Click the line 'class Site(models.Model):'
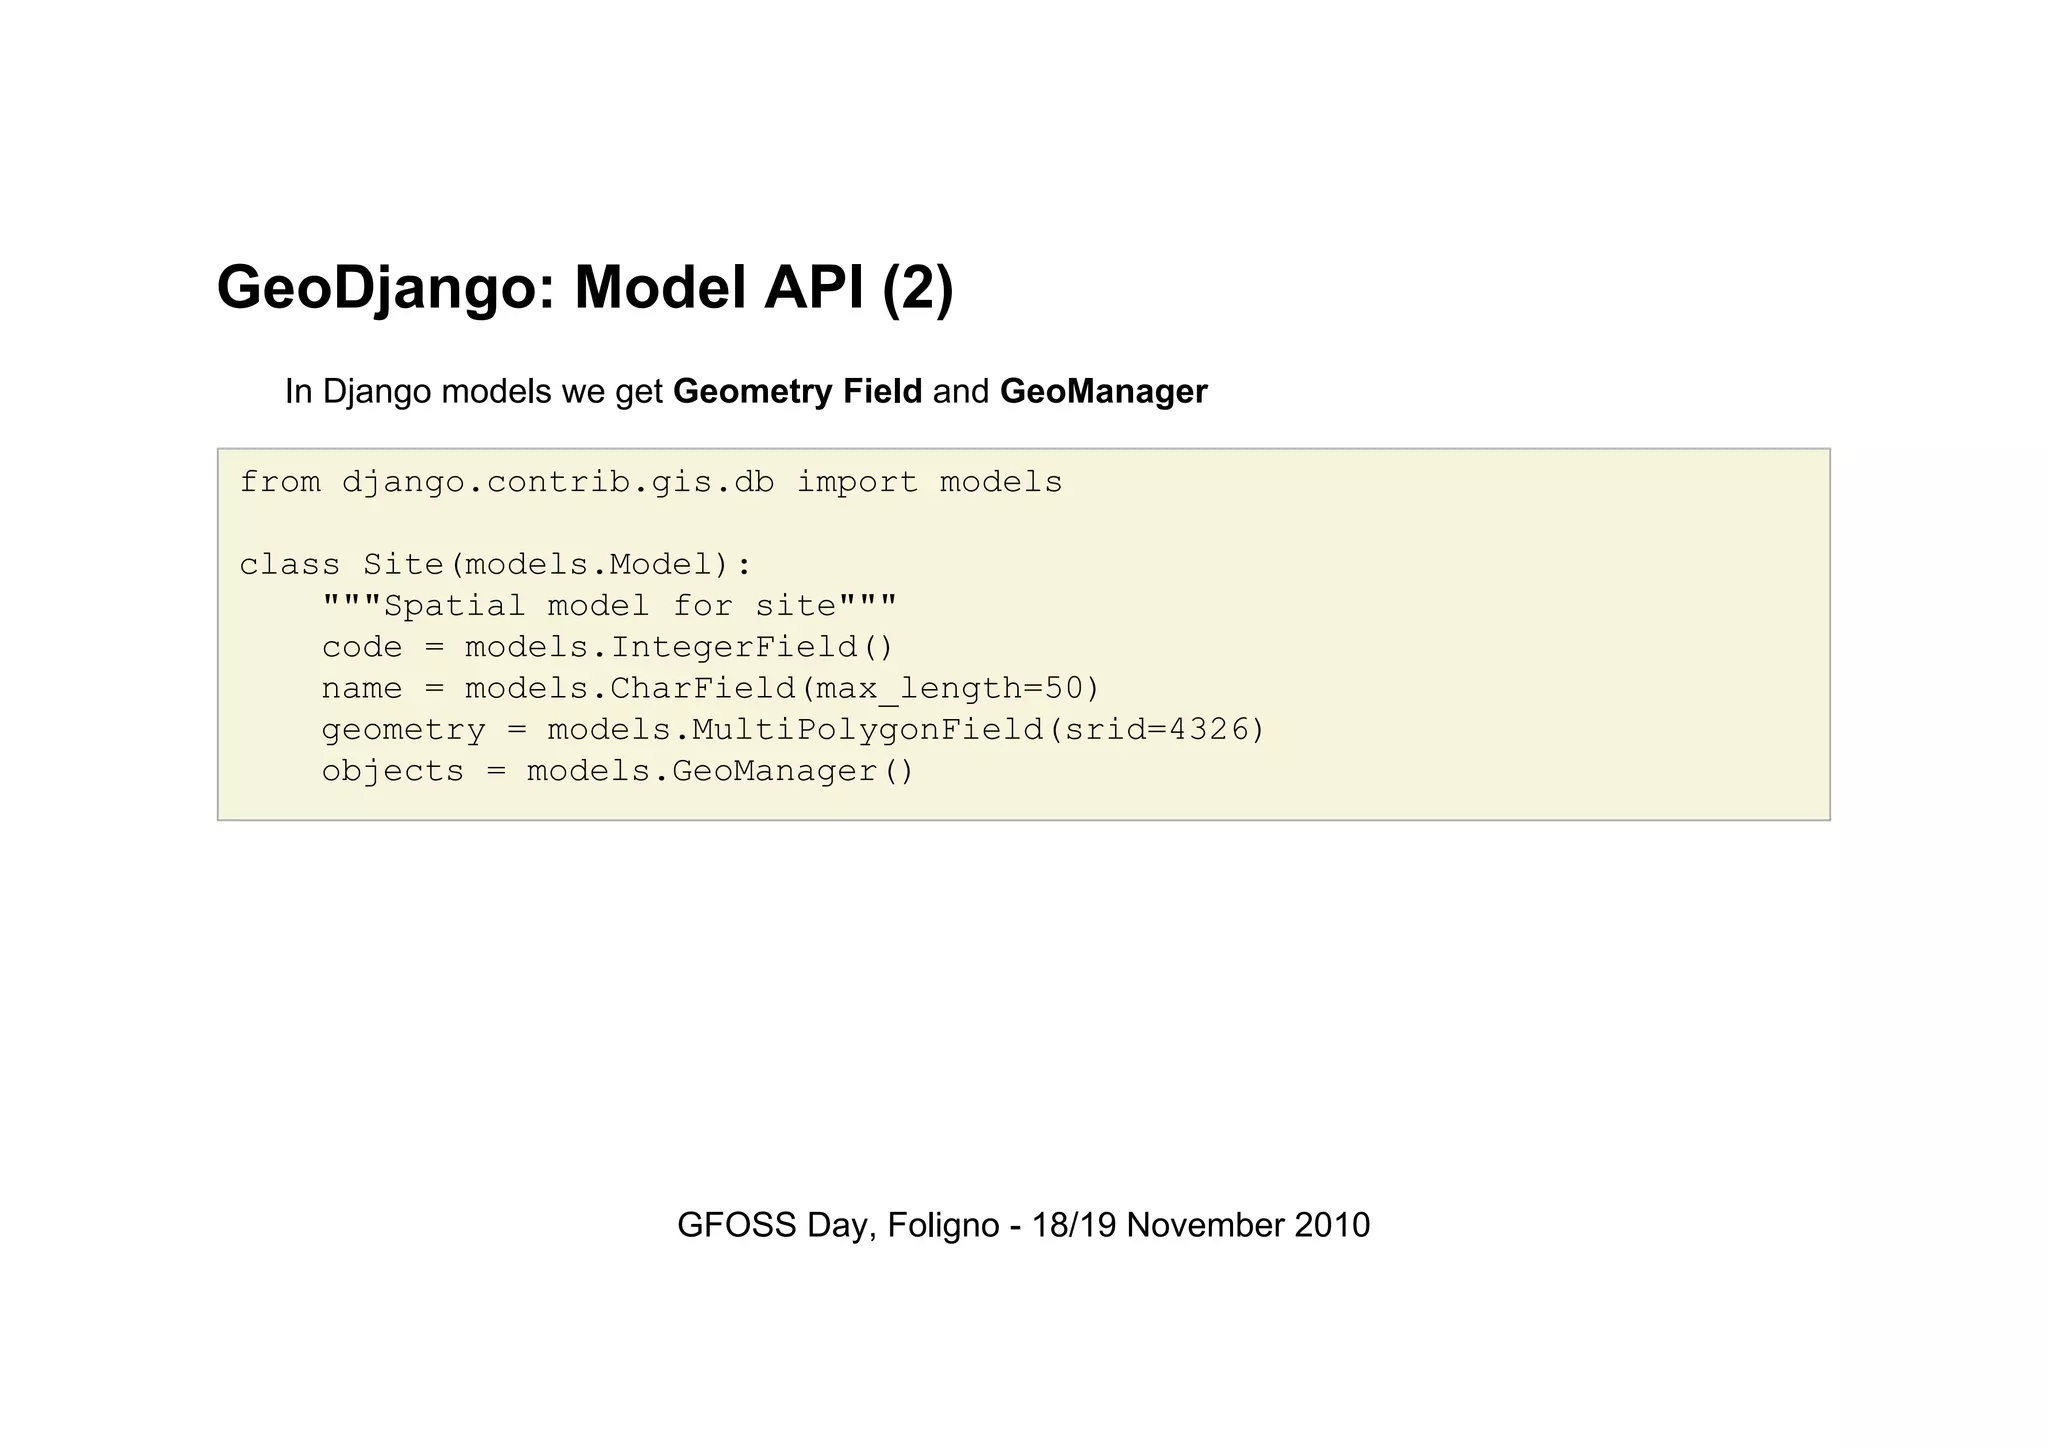The height and width of the screenshot is (1448, 2048). pos(496,565)
